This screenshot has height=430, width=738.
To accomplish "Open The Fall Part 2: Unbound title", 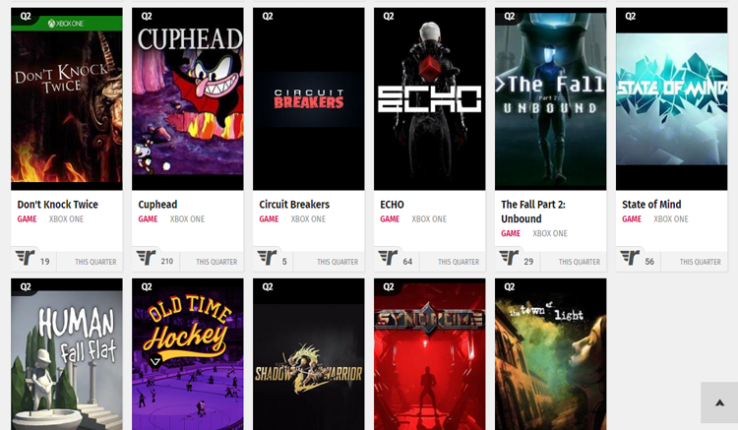I will pyautogui.click(x=533, y=212).
